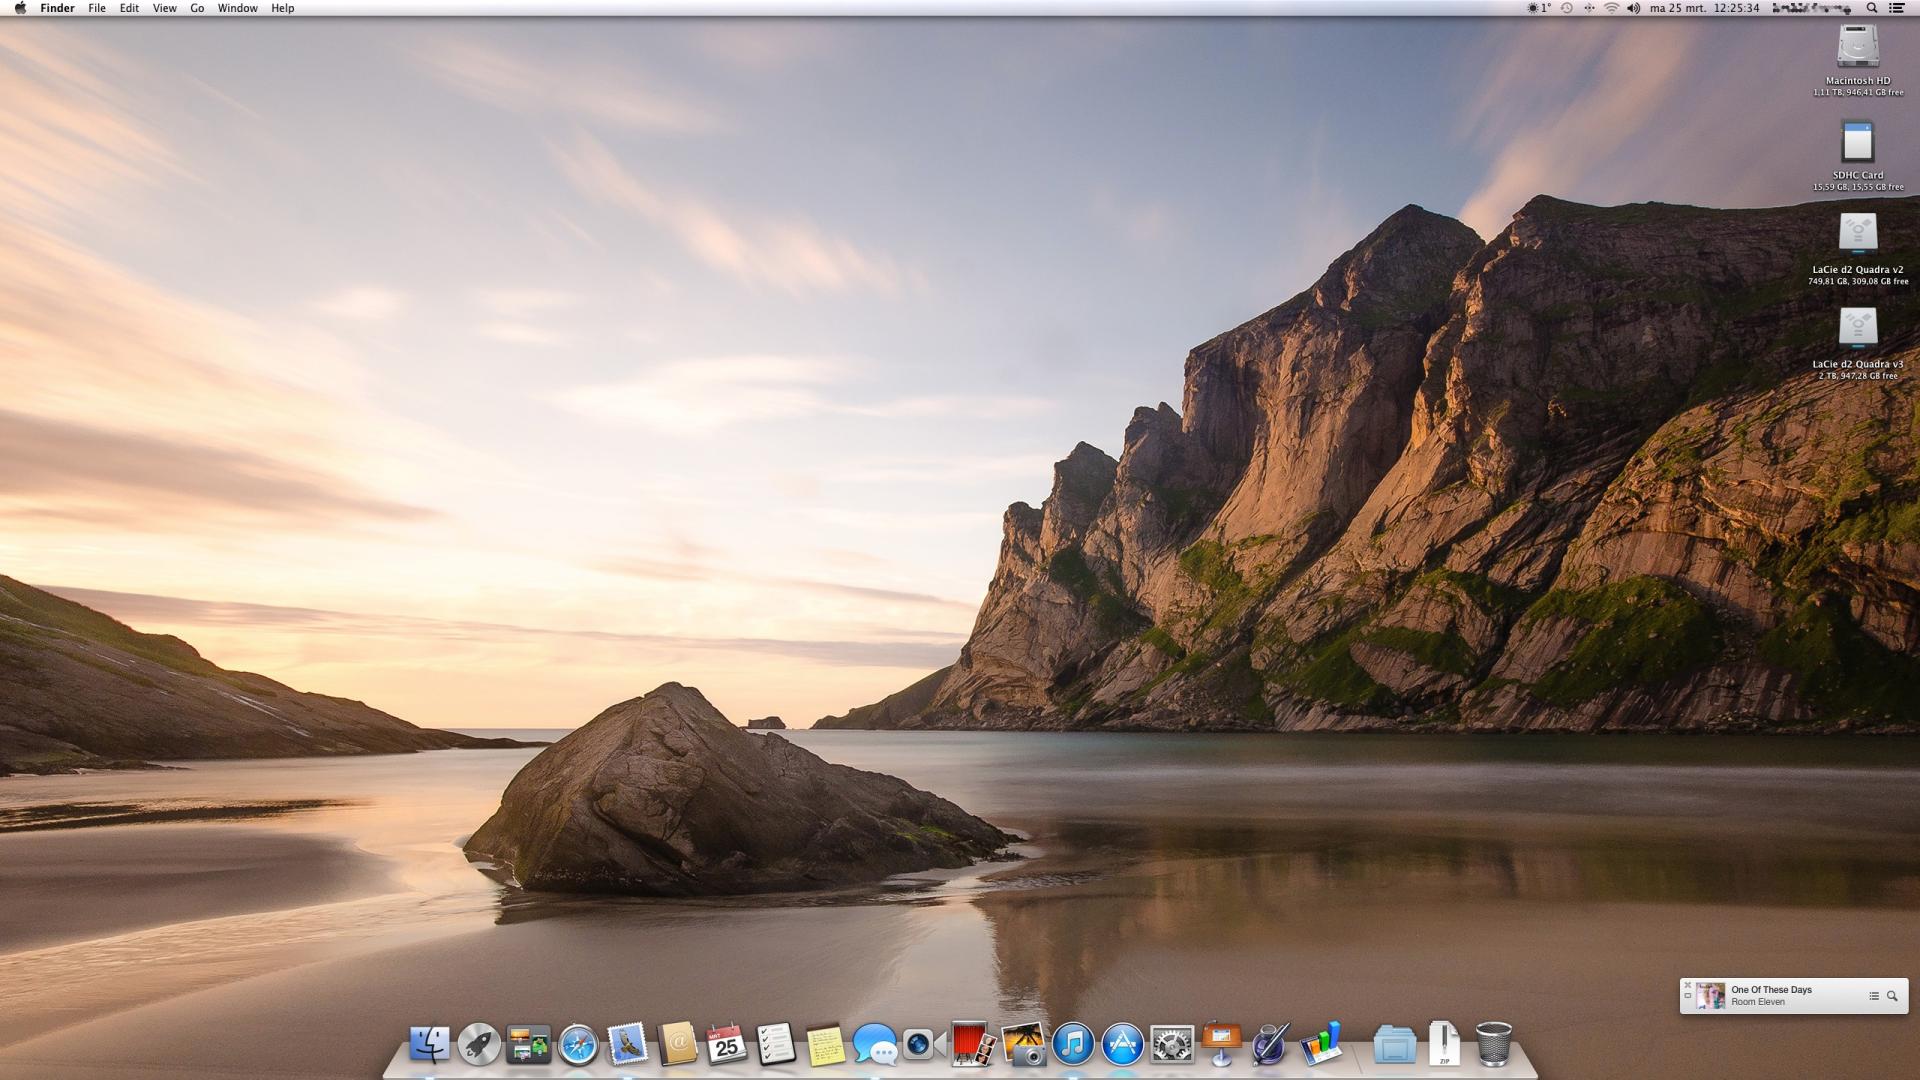Open iTunes from the Dock
The width and height of the screenshot is (1920, 1080).
pos(1073,1045)
